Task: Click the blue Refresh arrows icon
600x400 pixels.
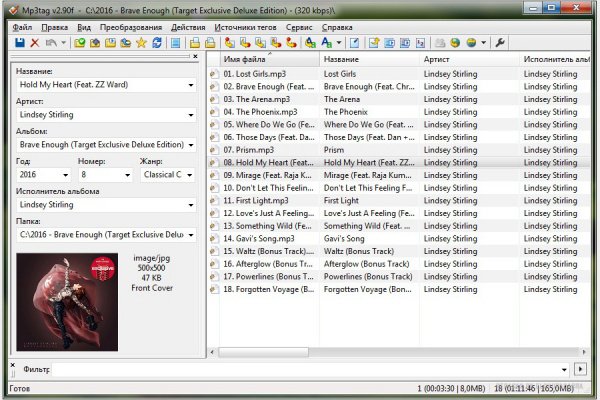Action: (157, 42)
